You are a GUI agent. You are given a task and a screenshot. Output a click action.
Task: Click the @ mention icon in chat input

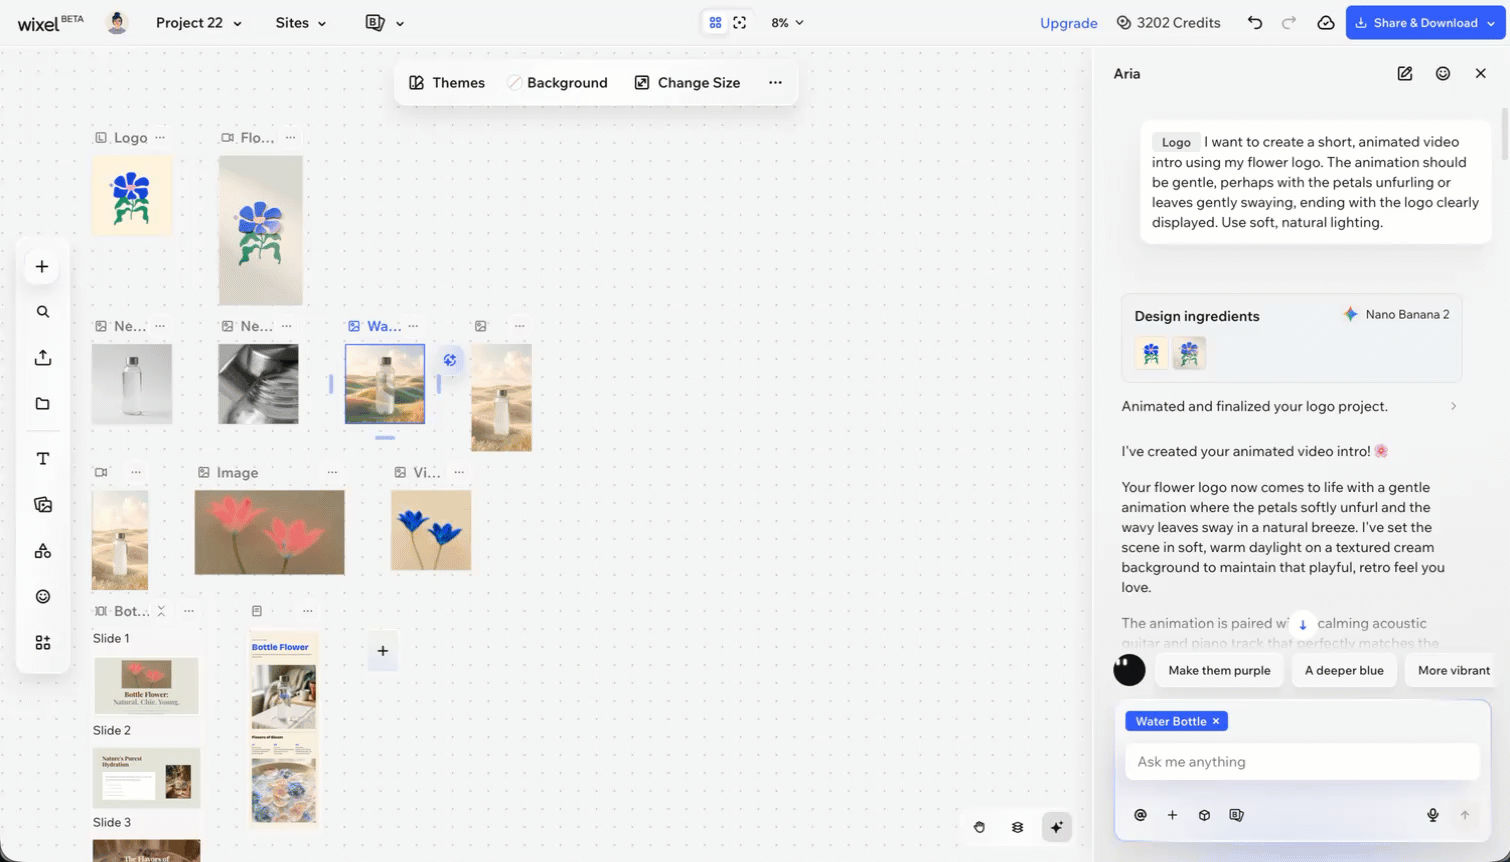tap(1140, 815)
